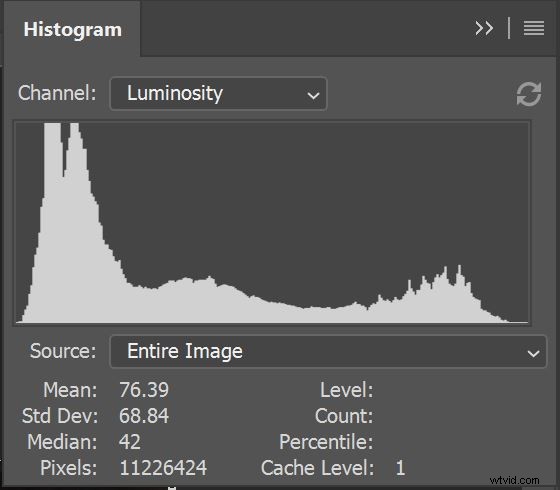This screenshot has height=490, width=560.
Task: Click the Source label
Action: coord(63,351)
